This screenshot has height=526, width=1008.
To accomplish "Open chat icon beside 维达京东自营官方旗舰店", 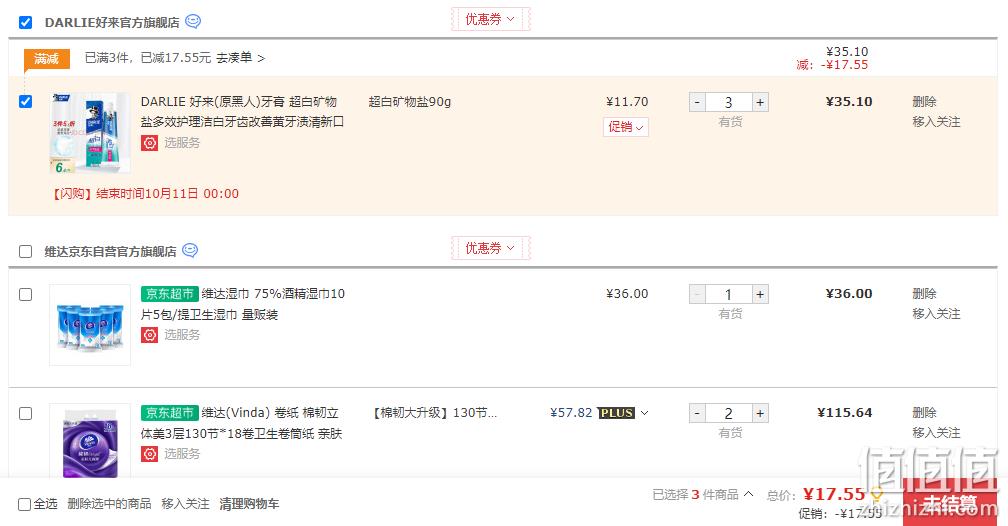I will [x=190, y=250].
